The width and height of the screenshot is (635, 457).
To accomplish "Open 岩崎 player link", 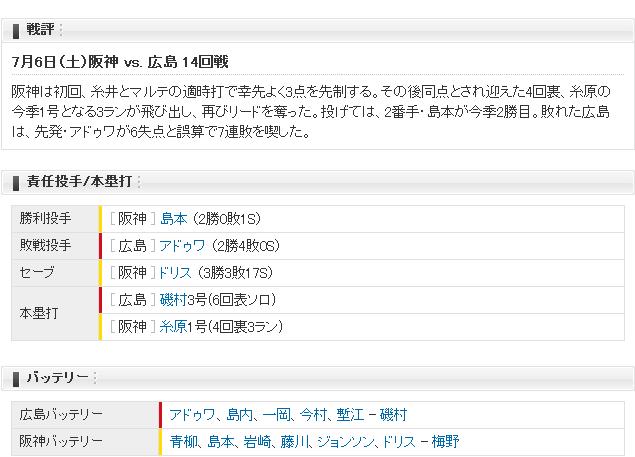I will [257, 442].
